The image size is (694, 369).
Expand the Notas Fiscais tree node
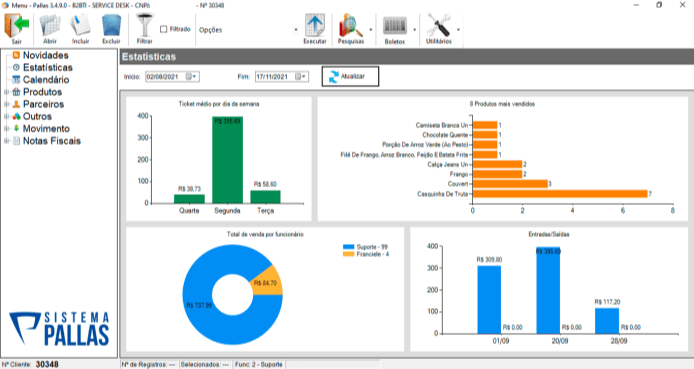pyautogui.click(x=6, y=141)
